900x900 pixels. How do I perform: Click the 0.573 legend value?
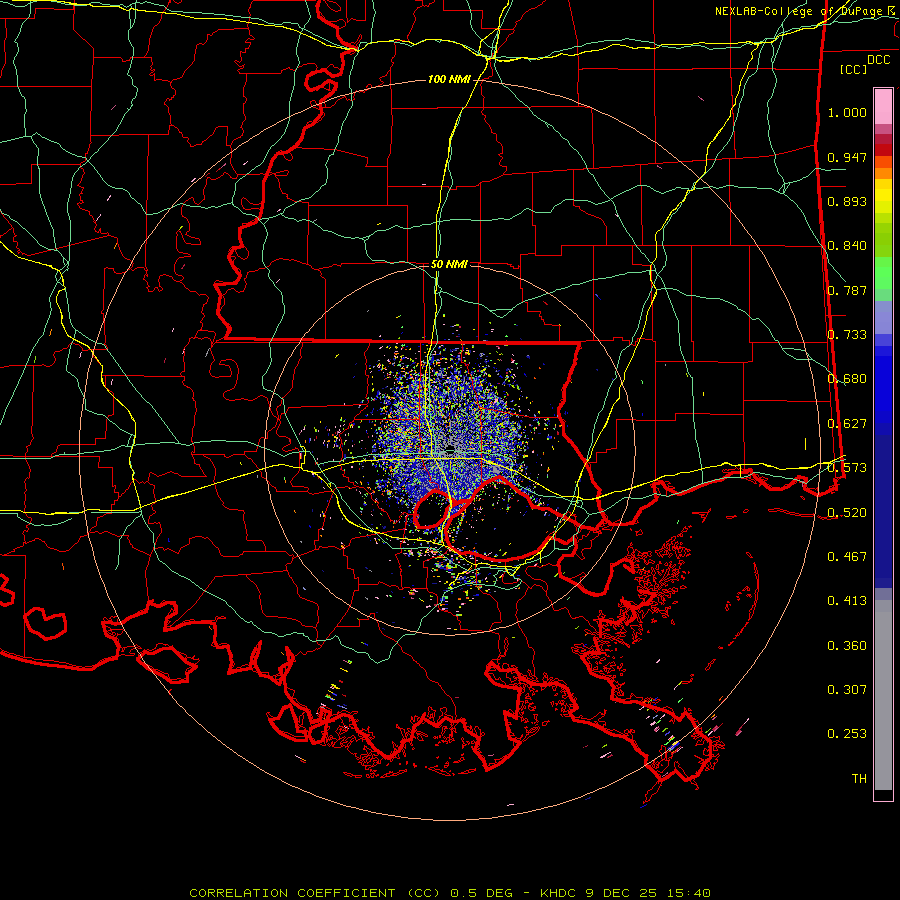pos(847,468)
